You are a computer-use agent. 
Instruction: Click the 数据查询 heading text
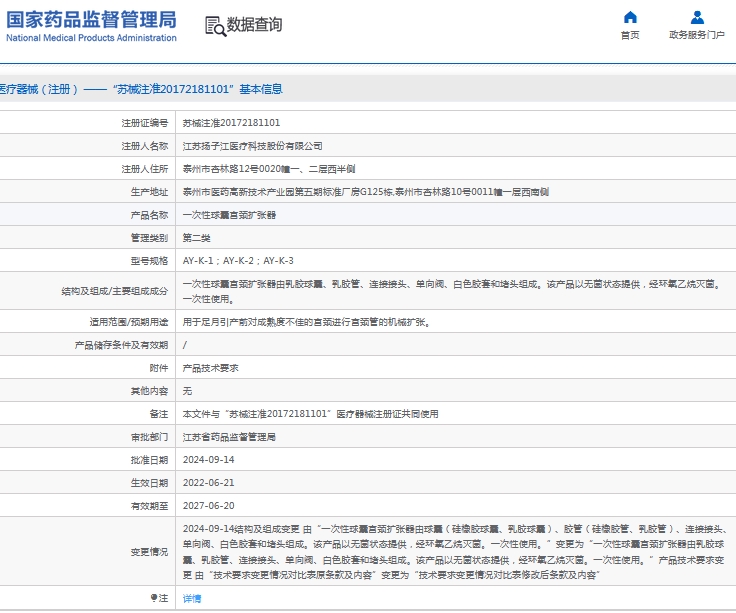click(254, 24)
